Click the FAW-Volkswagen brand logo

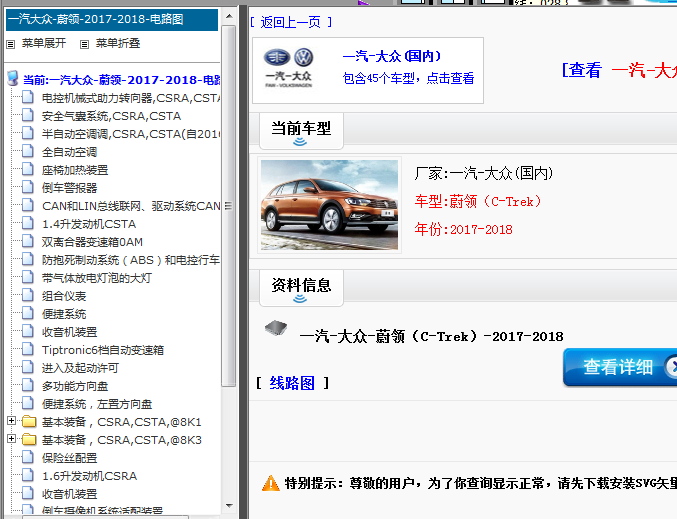tap(288, 67)
